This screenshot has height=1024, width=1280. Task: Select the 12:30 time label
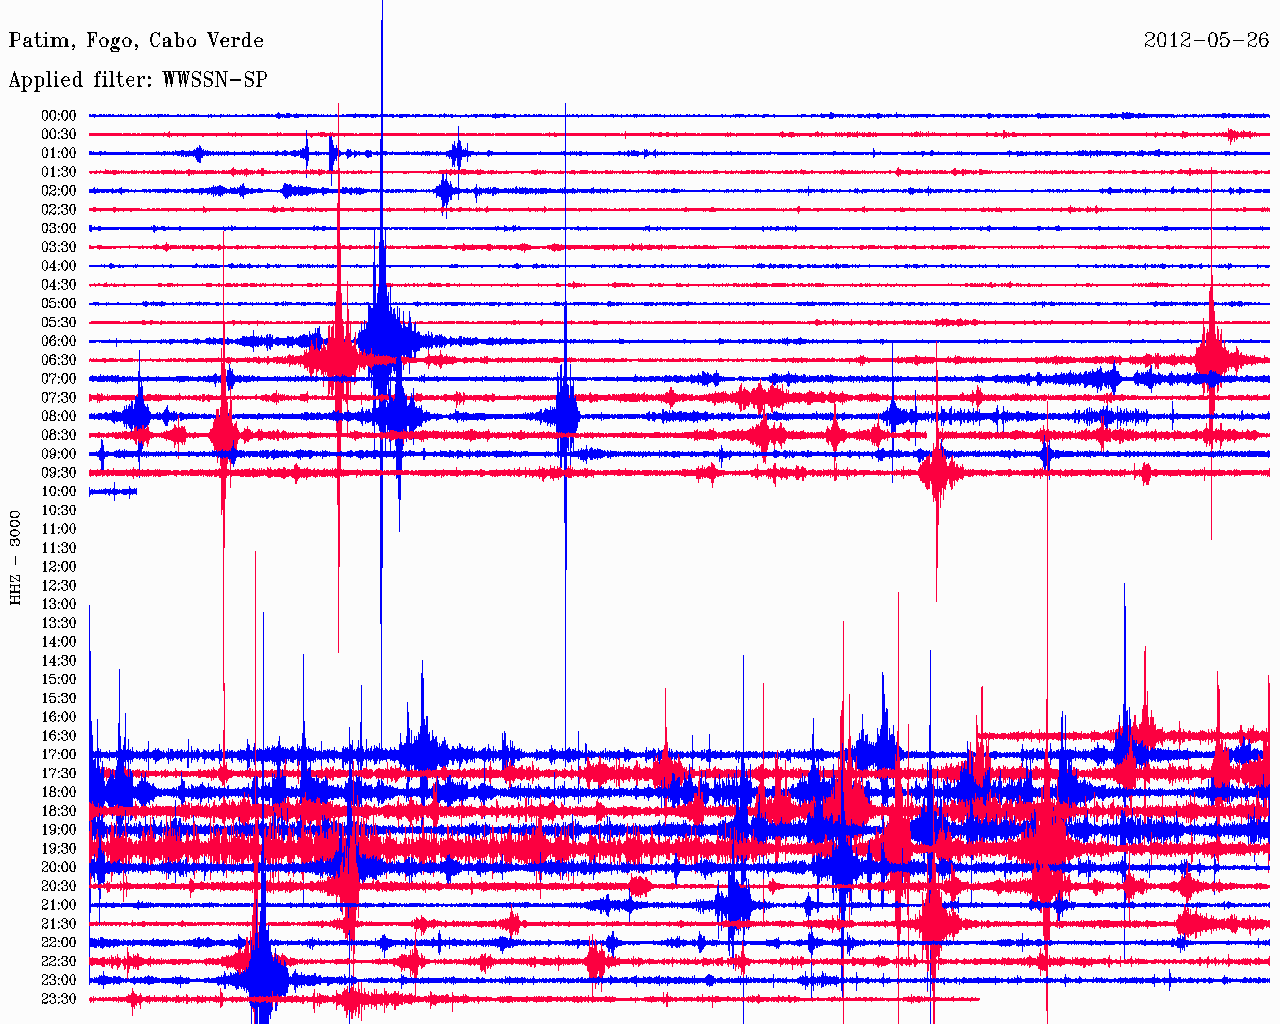[x=59, y=586]
